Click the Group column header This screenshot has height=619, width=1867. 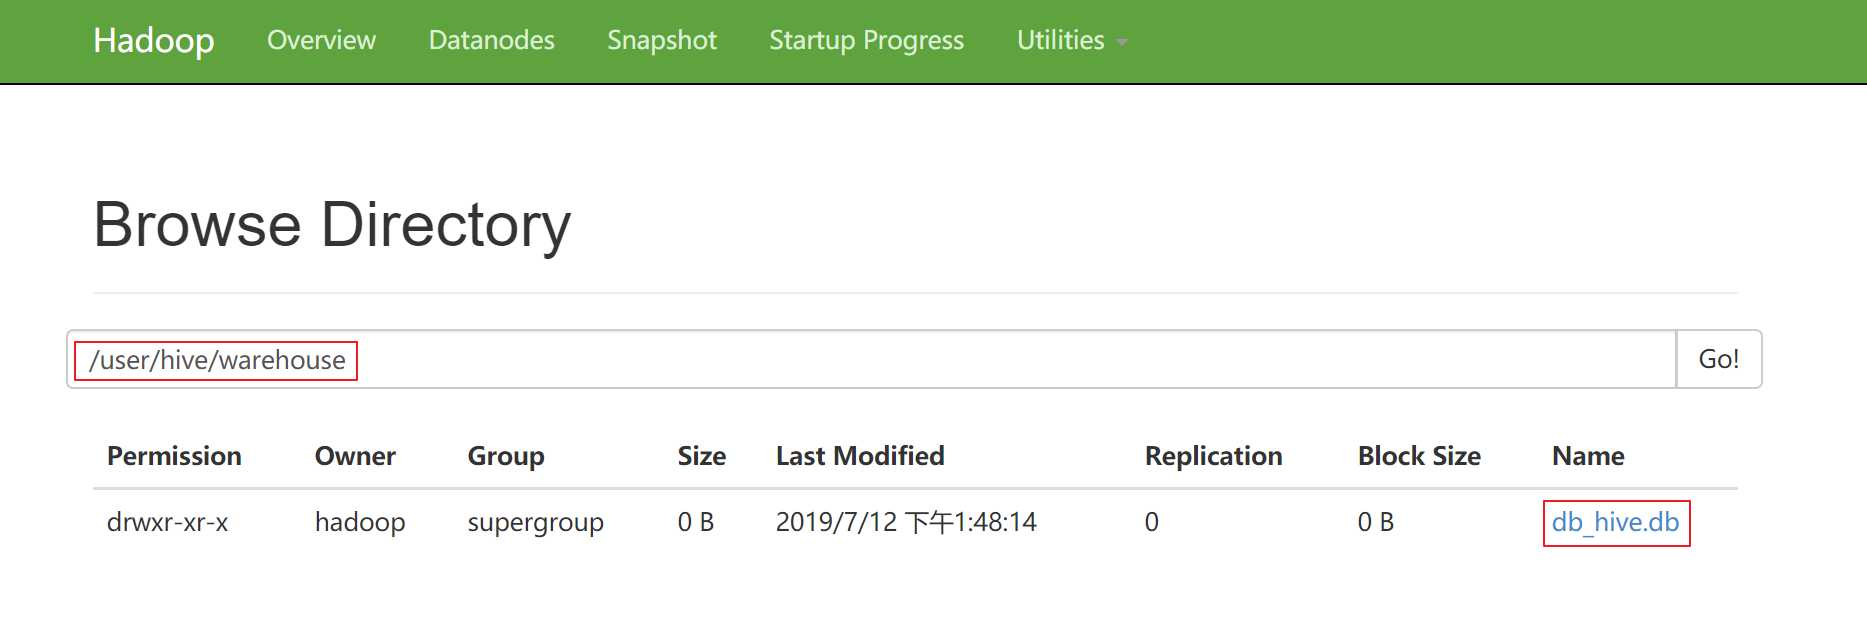(506, 456)
